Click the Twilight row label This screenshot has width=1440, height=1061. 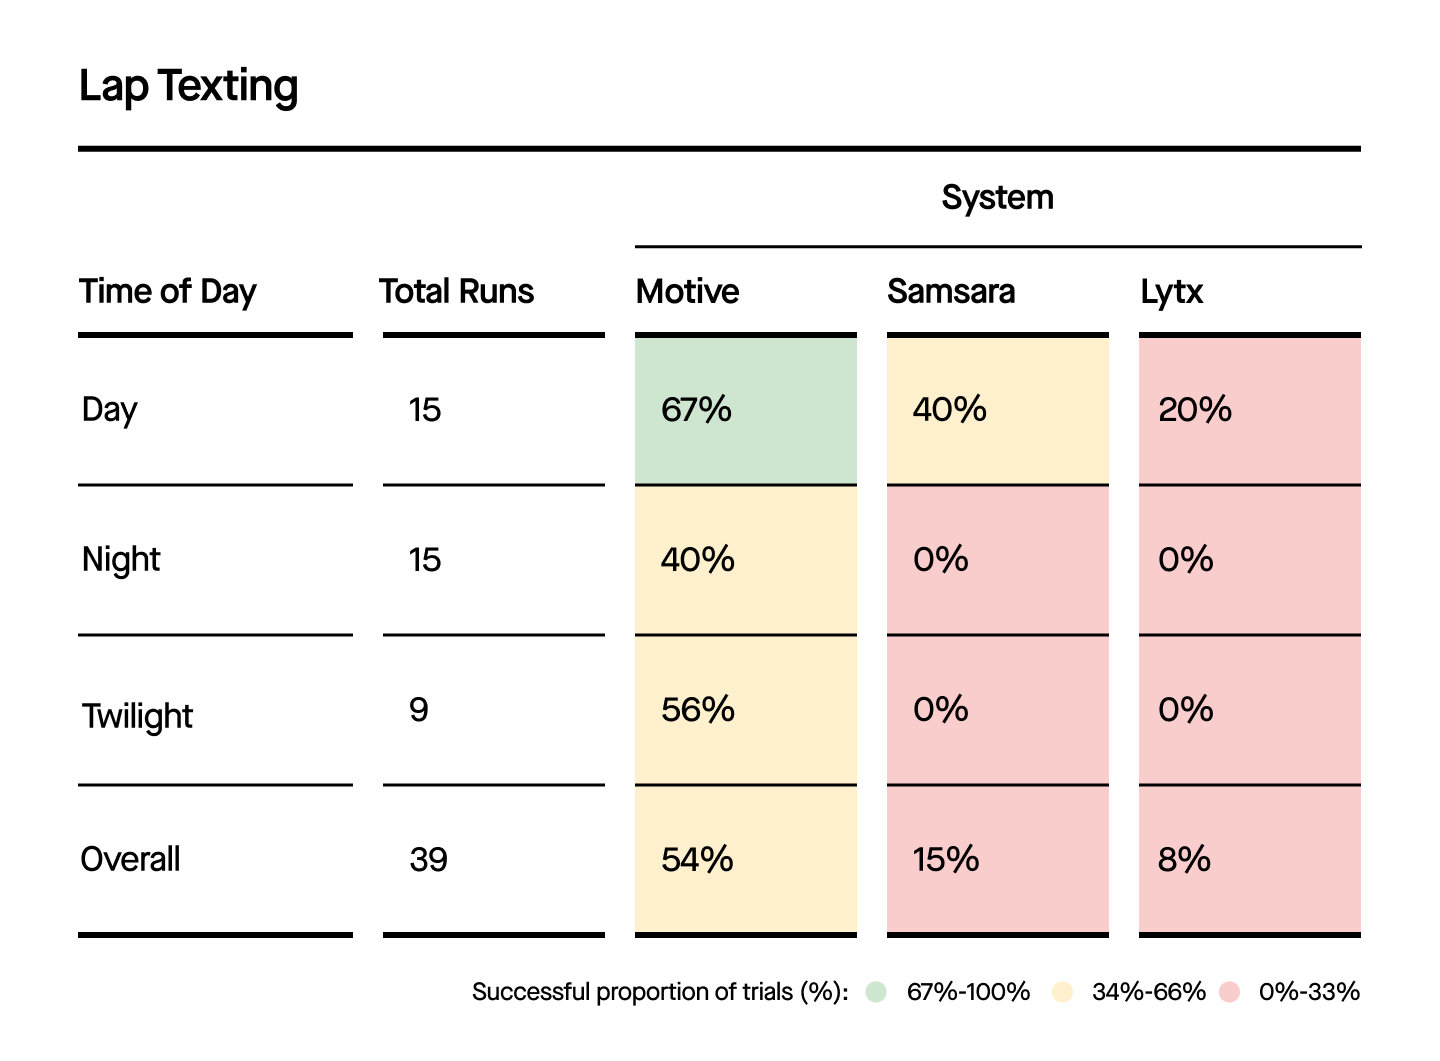[x=138, y=716]
